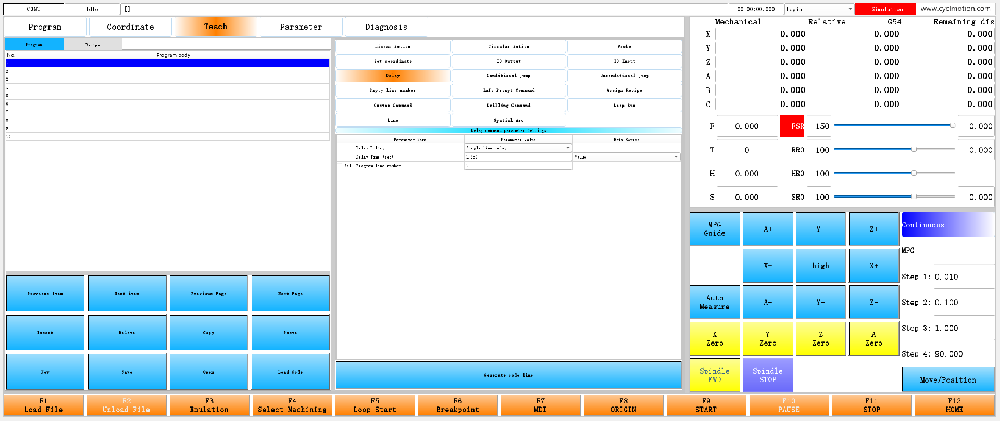Open the mode dropdown in top bar

pos(819,9)
